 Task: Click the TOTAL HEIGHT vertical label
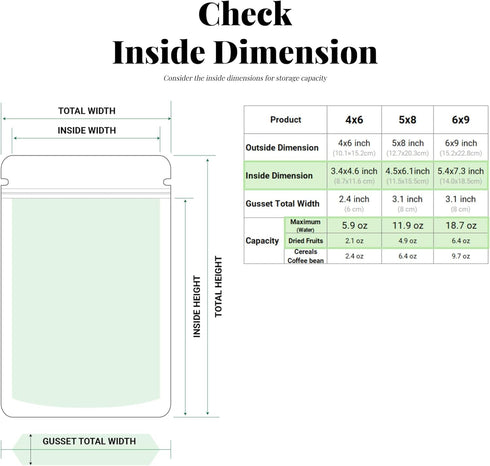pyautogui.click(x=218, y=287)
